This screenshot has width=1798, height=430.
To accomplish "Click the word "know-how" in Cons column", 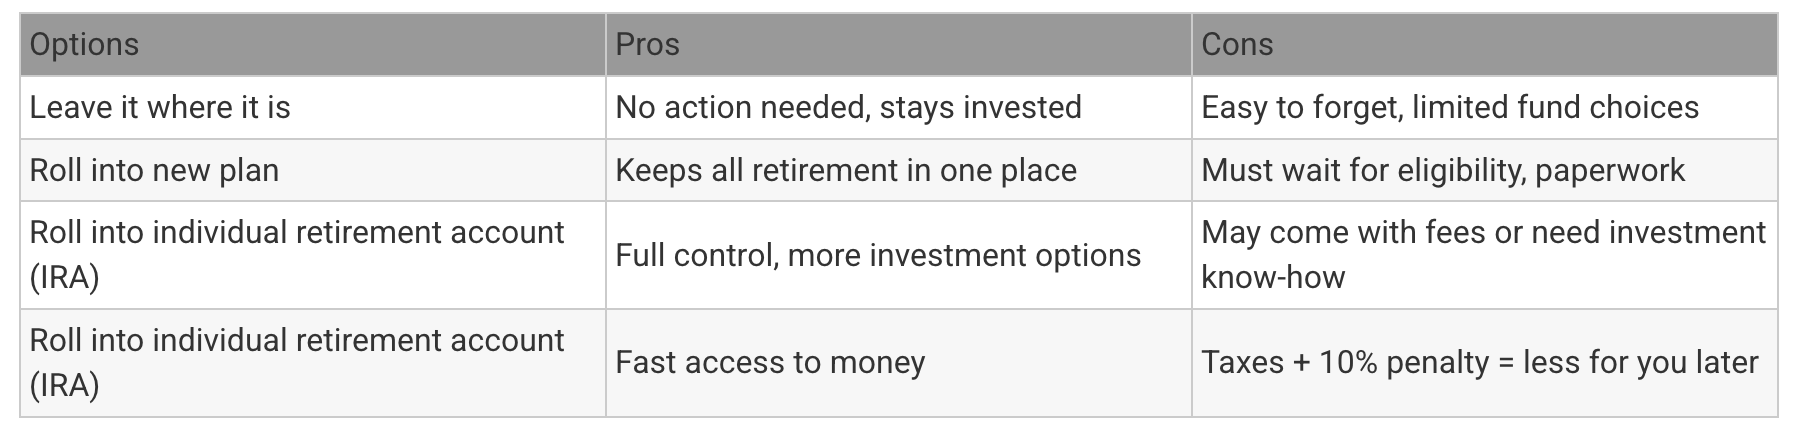I will (x=1272, y=277).
